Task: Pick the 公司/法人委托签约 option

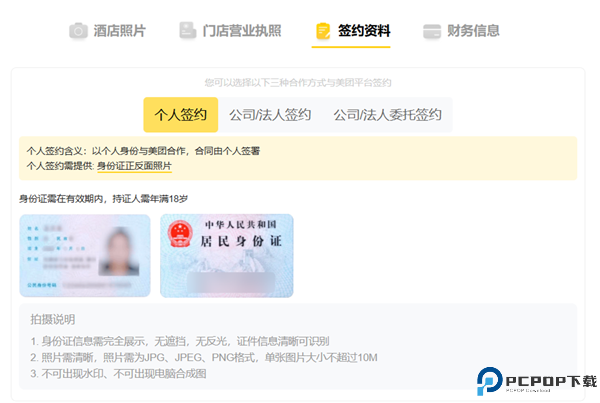Action: tap(386, 115)
